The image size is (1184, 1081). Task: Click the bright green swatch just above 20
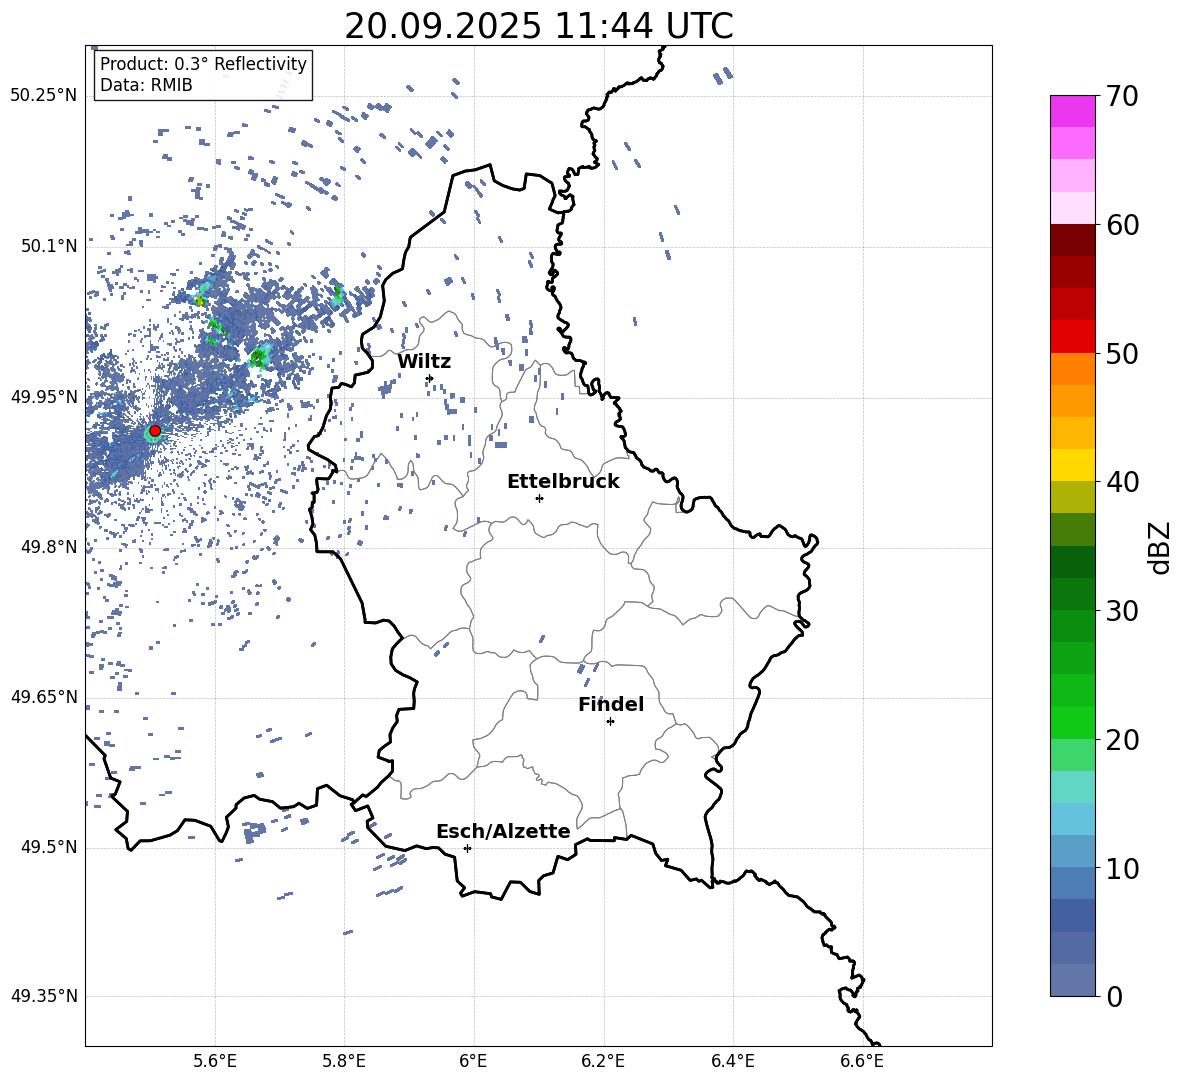pyautogui.click(x=1073, y=722)
